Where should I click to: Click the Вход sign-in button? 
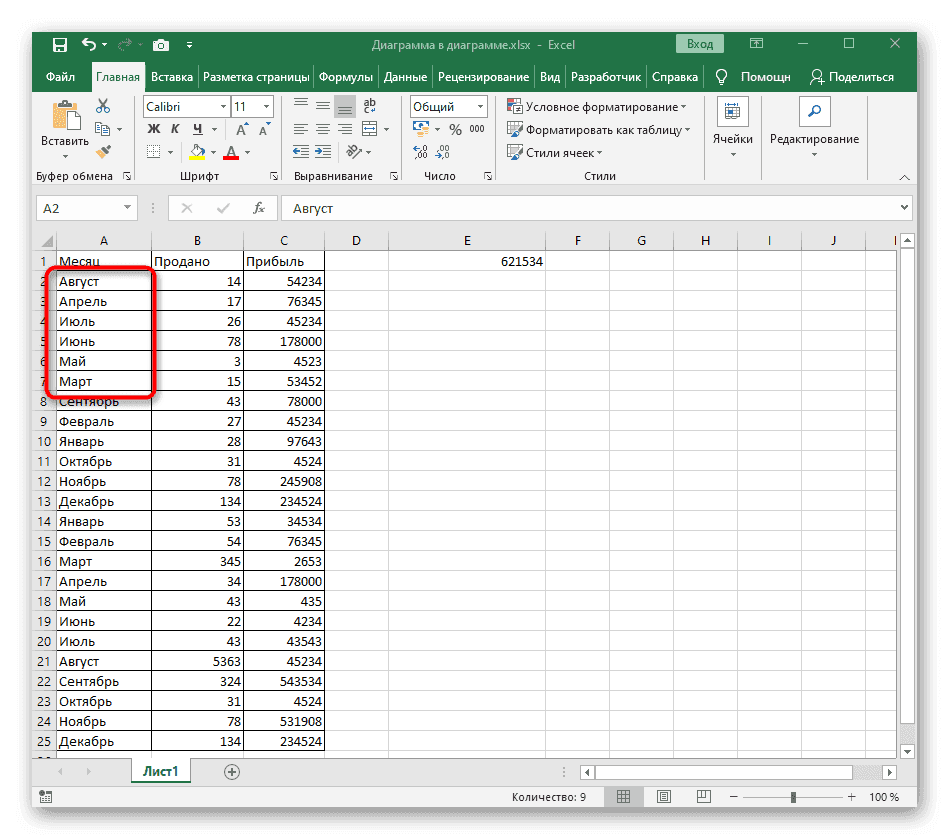[x=700, y=45]
